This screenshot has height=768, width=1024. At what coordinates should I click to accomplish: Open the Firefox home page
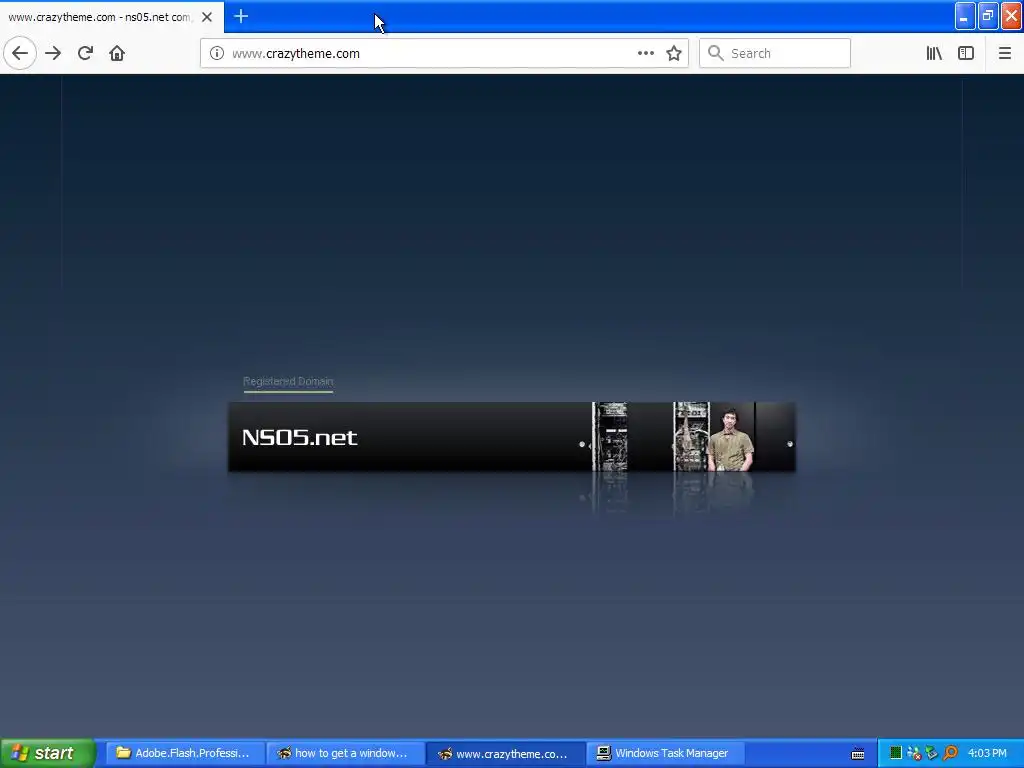(x=117, y=53)
